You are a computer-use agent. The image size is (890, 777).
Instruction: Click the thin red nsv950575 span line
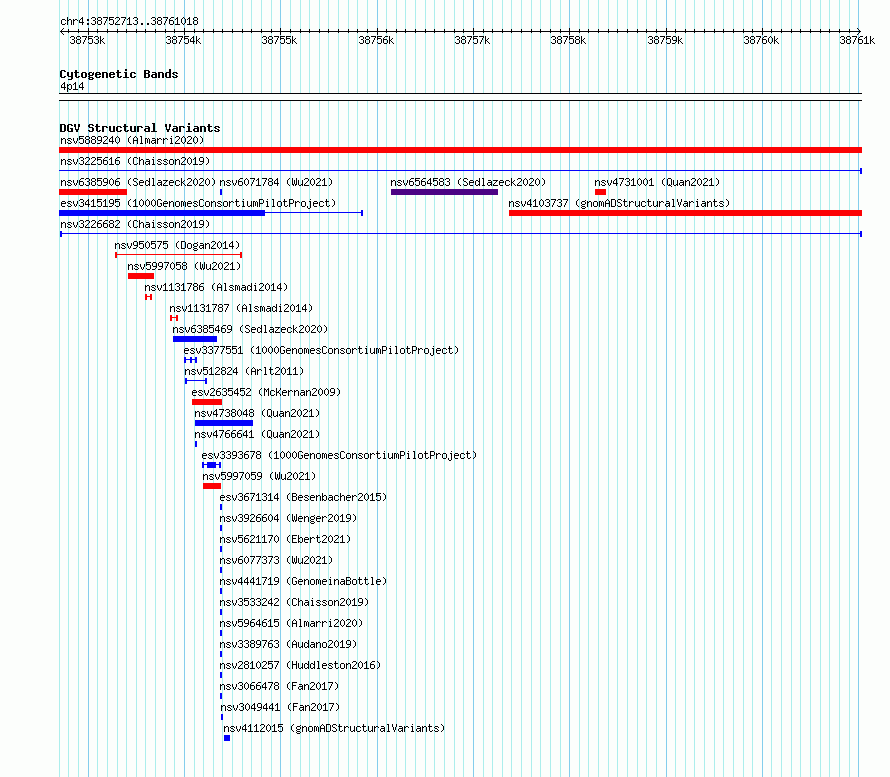click(x=179, y=255)
